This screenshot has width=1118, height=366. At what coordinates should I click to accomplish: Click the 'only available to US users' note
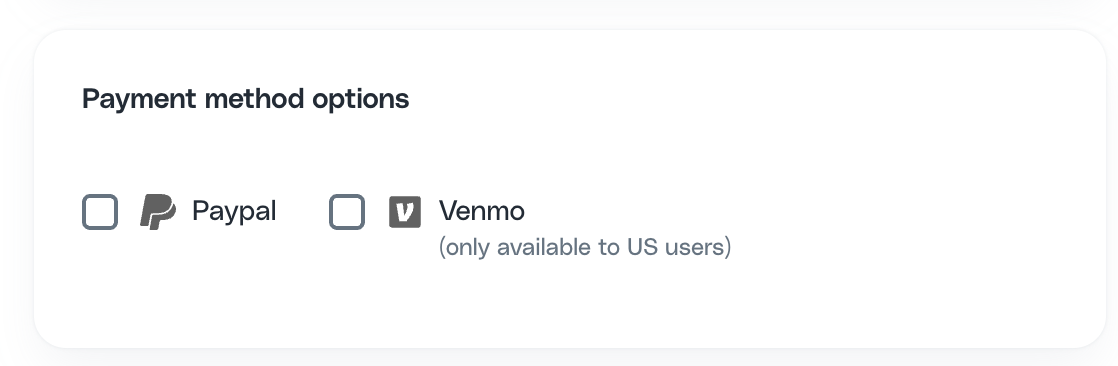point(585,248)
